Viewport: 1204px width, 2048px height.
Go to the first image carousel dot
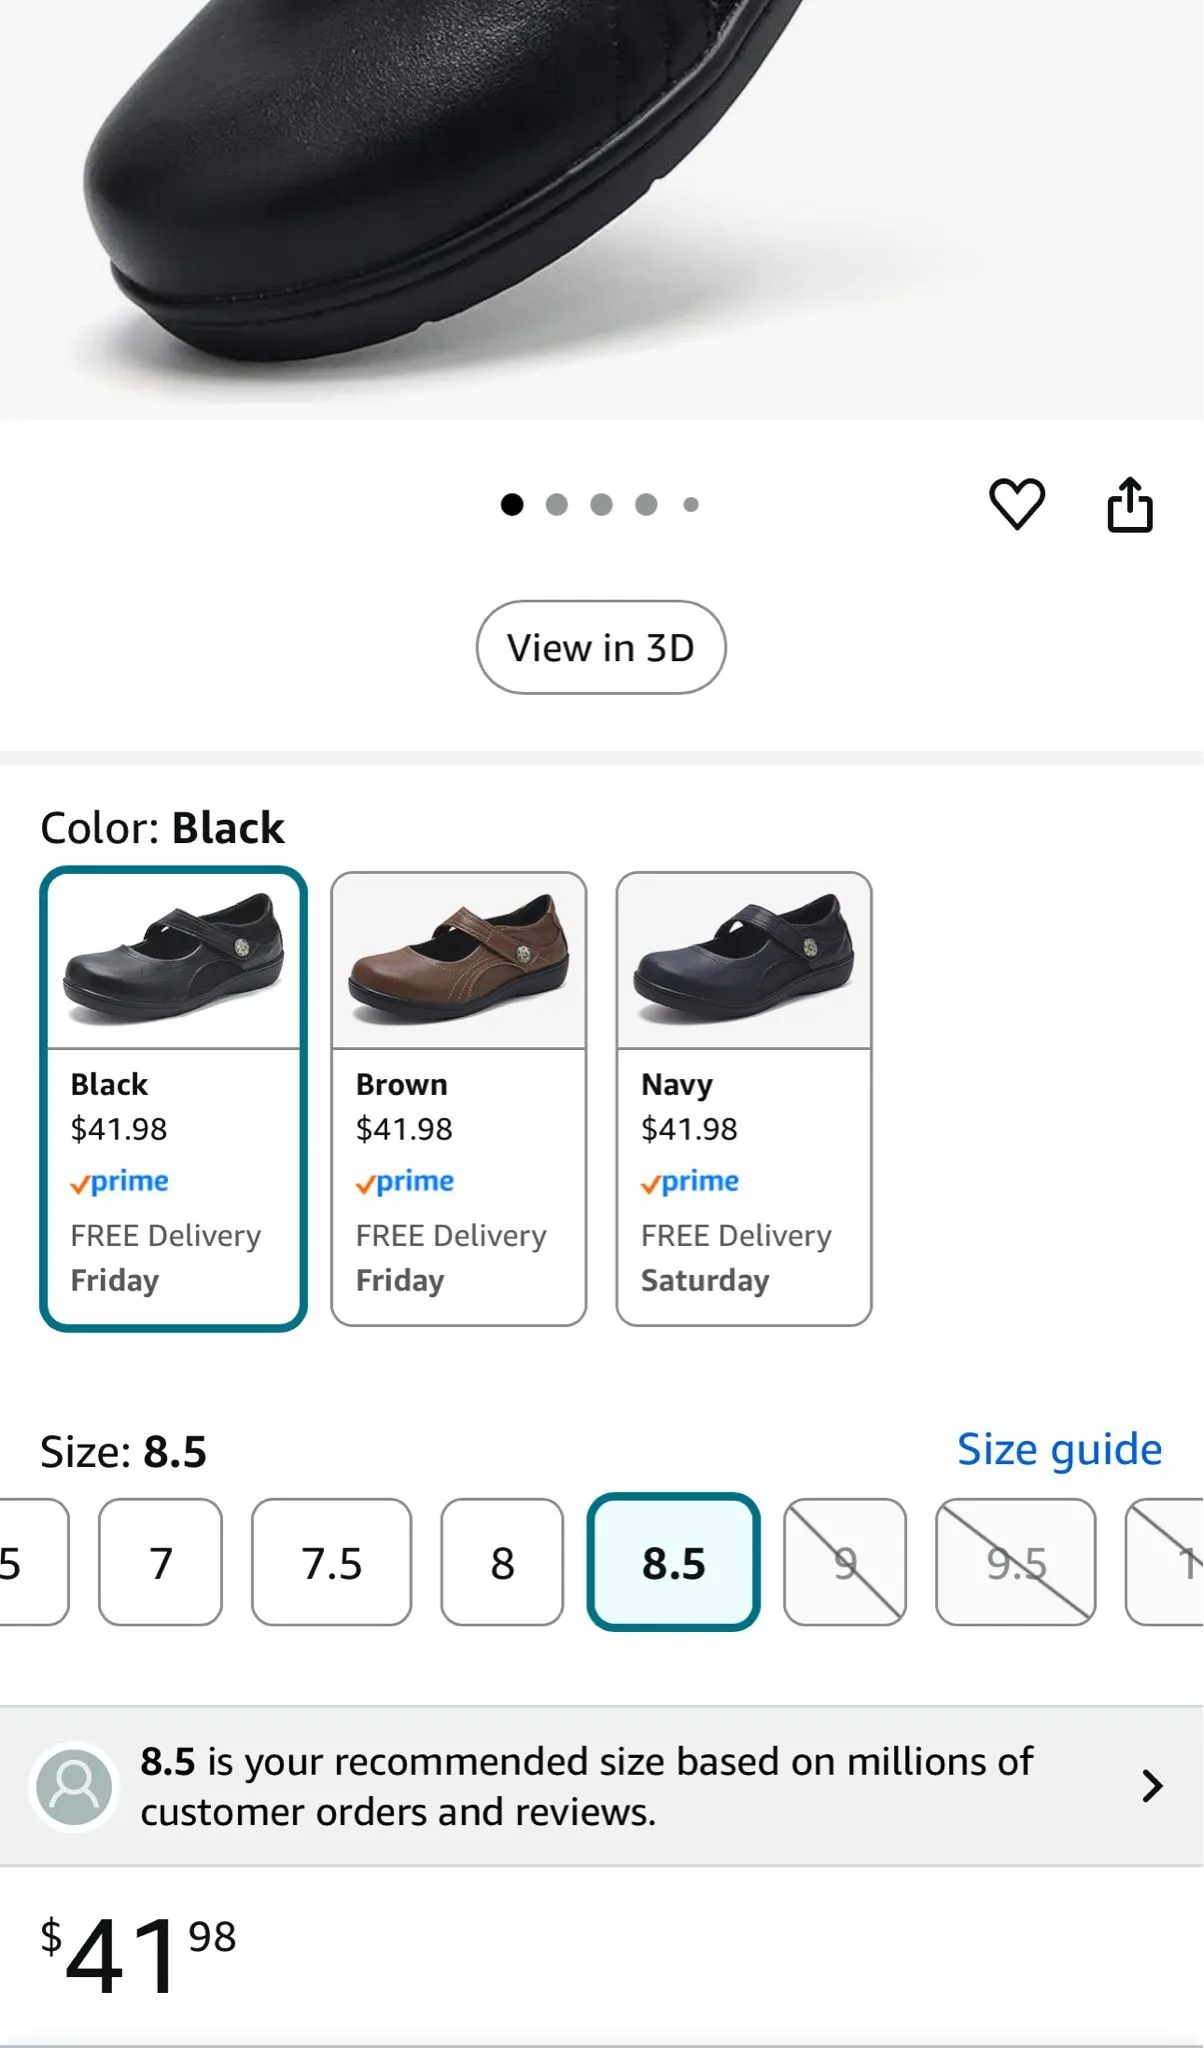[x=512, y=505]
